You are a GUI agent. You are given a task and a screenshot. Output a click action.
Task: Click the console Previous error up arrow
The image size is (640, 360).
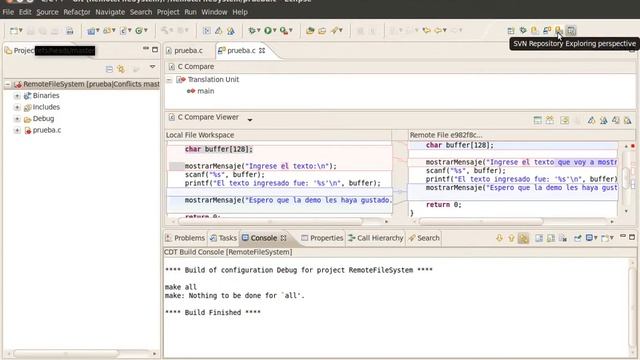[x=511, y=238]
